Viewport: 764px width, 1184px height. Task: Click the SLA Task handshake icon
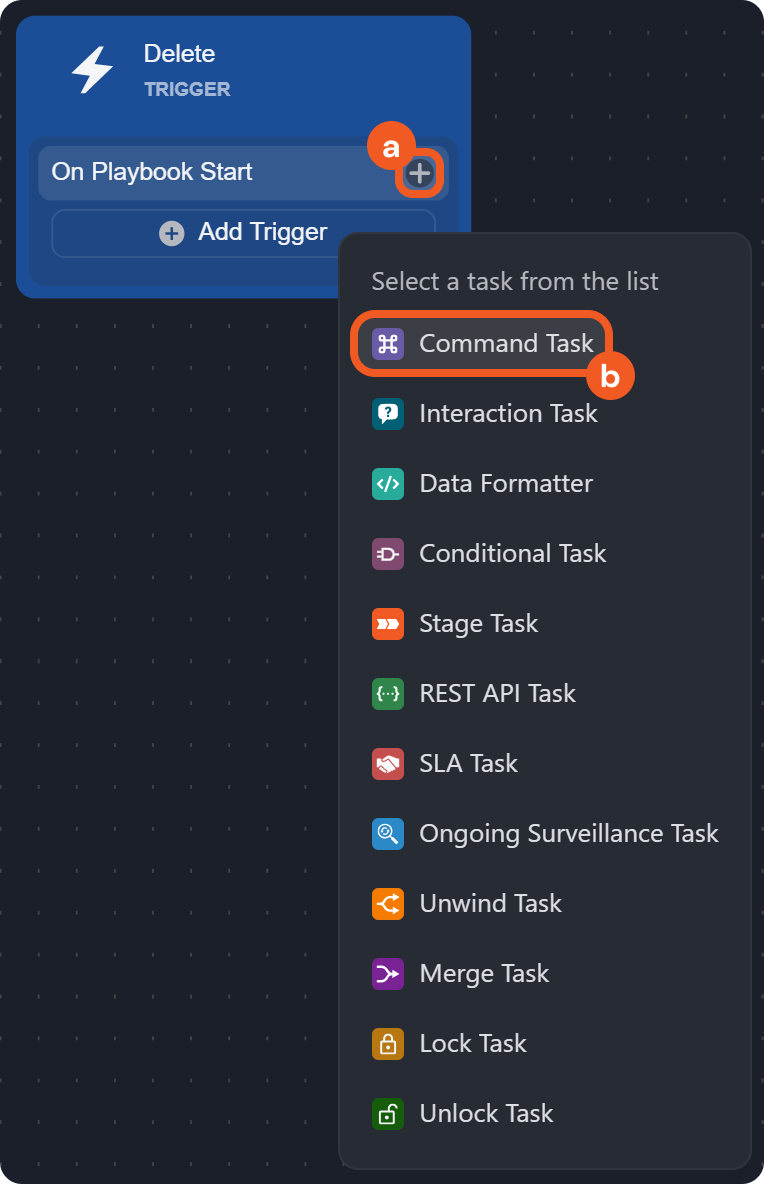point(387,764)
